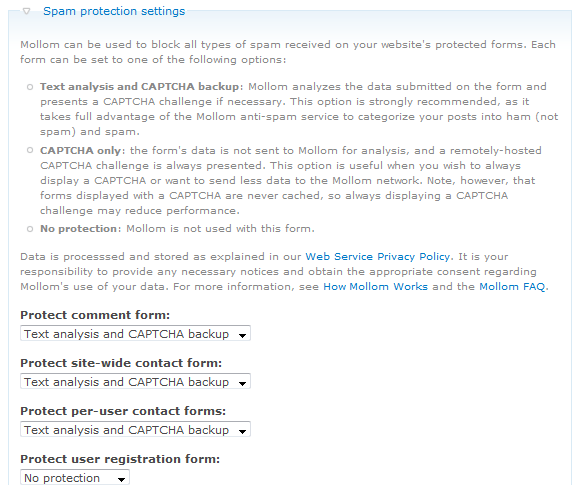Visit the Mollom FAQ link
Screen dimensions: 585x487
512,287
